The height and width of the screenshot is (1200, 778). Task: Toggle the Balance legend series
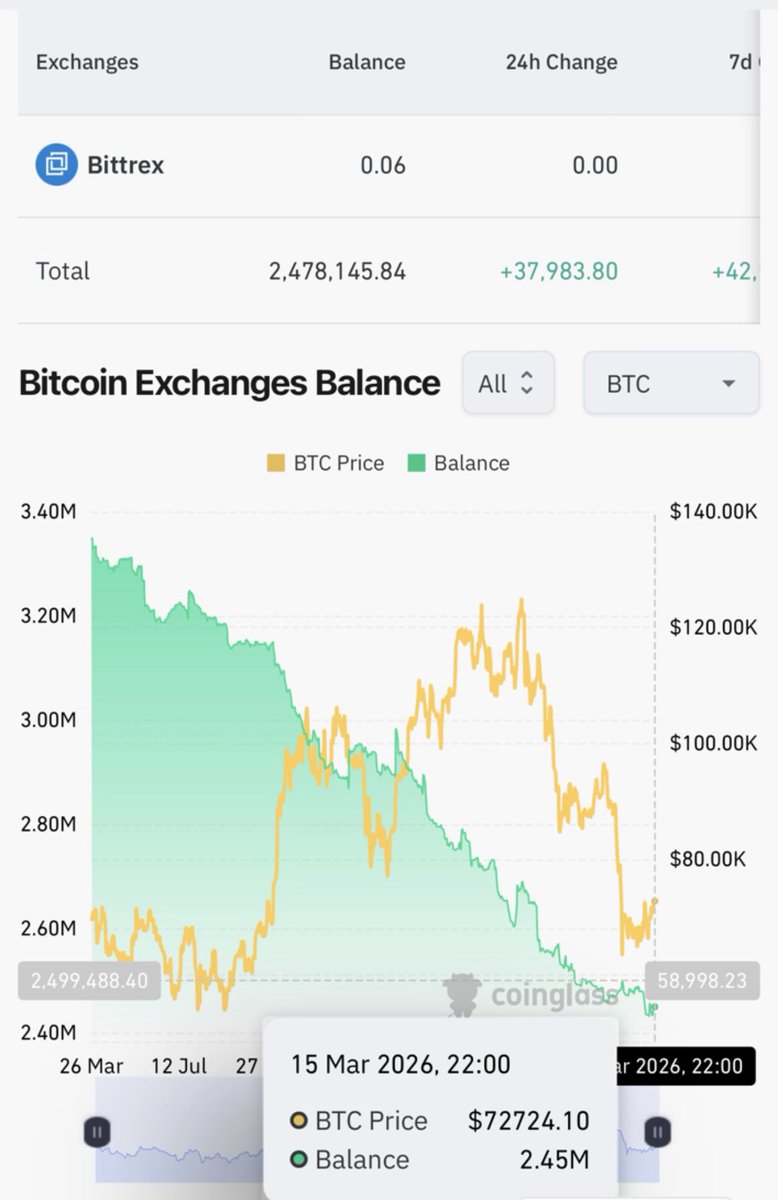click(x=459, y=463)
